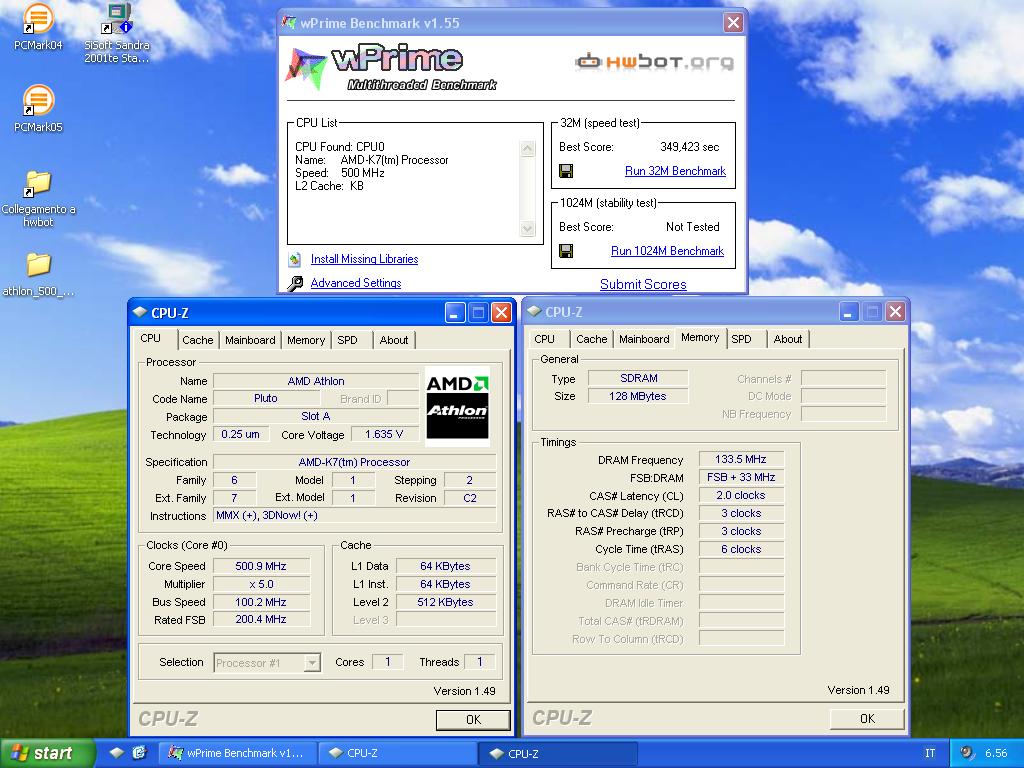Click the Code Name 'Pluto' field
Screen dimensions: 1024x768
266,398
